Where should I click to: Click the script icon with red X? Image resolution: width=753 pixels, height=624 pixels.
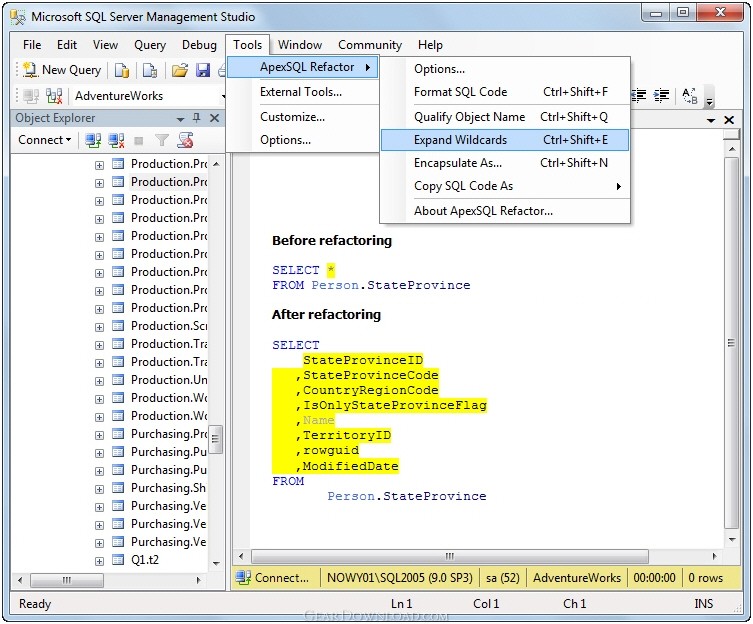(x=185, y=140)
